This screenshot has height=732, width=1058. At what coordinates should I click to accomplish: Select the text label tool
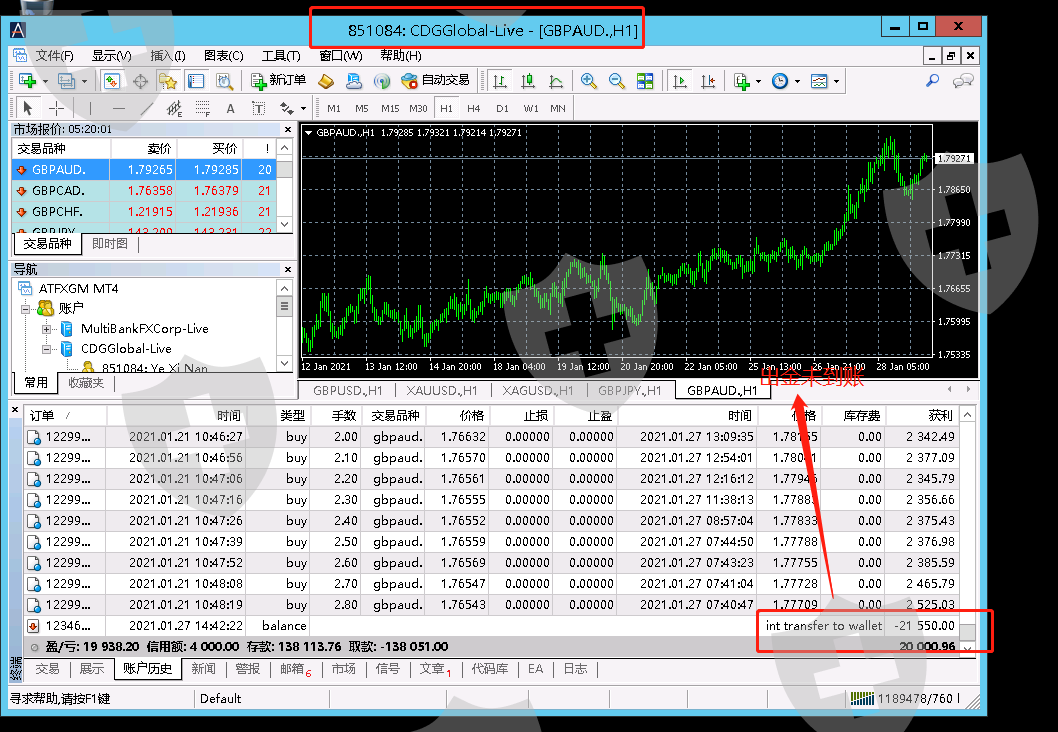tap(230, 108)
